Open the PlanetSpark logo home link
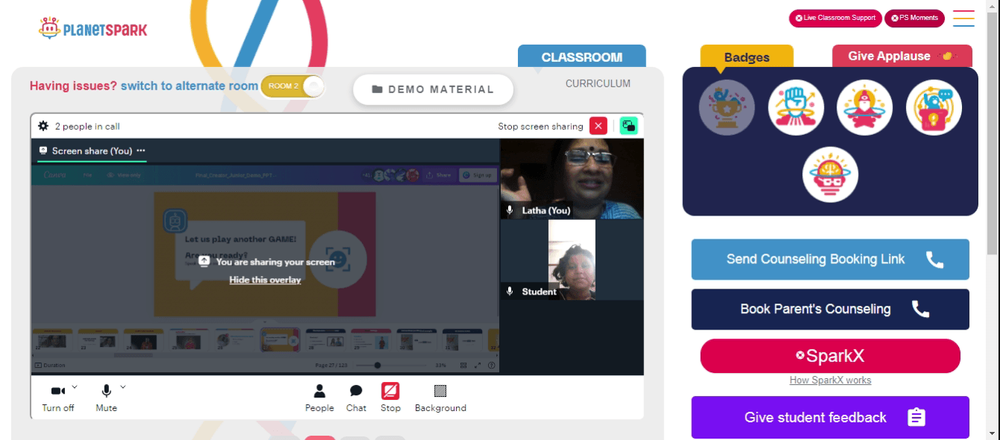The height and width of the screenshot is (440, 1000). (92, 29)
